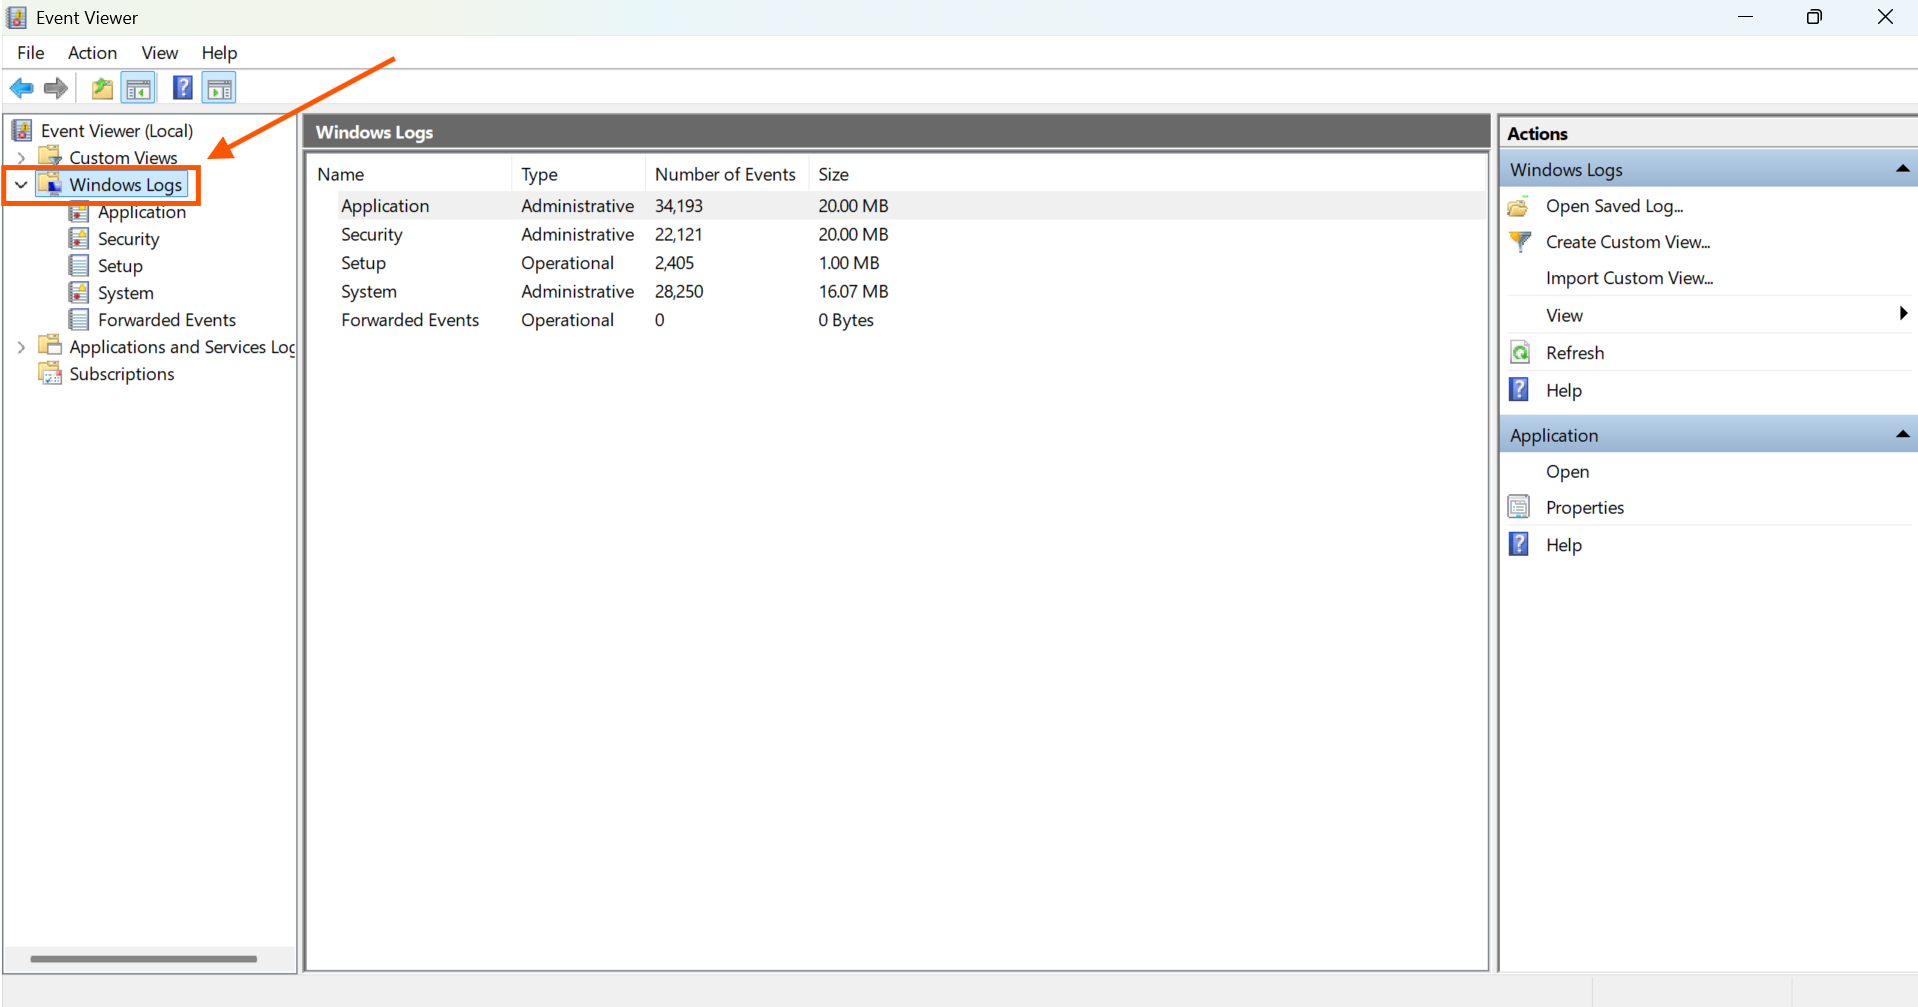Click the Windows Logs actions section header
This screenshot has height=1007, width=1918.
tap(1708, 169)
